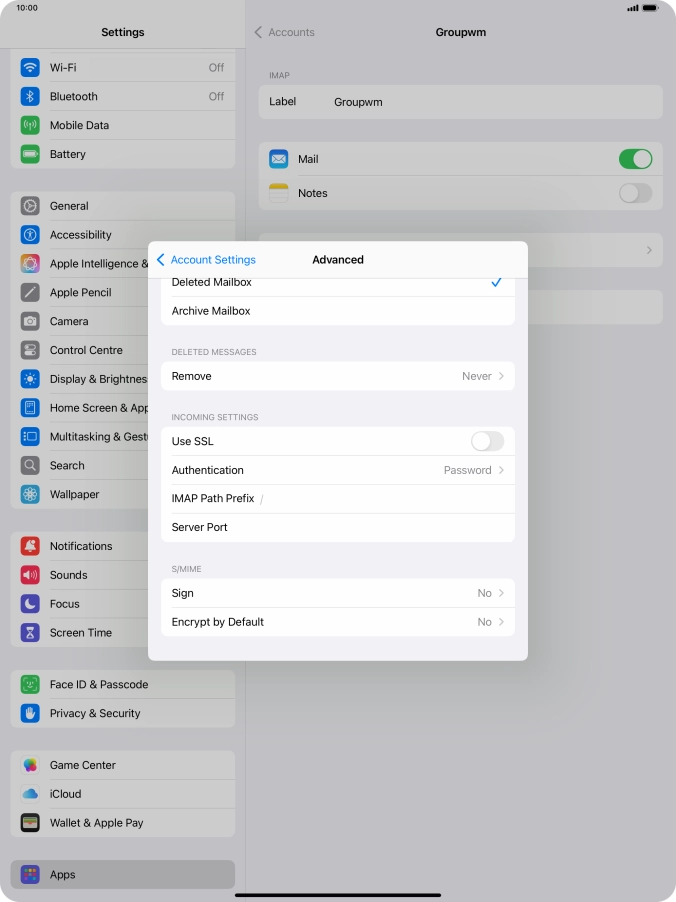Turn off the Mail toggle
The height and width of the screenshot is (902, 676).
pos(635,159)
